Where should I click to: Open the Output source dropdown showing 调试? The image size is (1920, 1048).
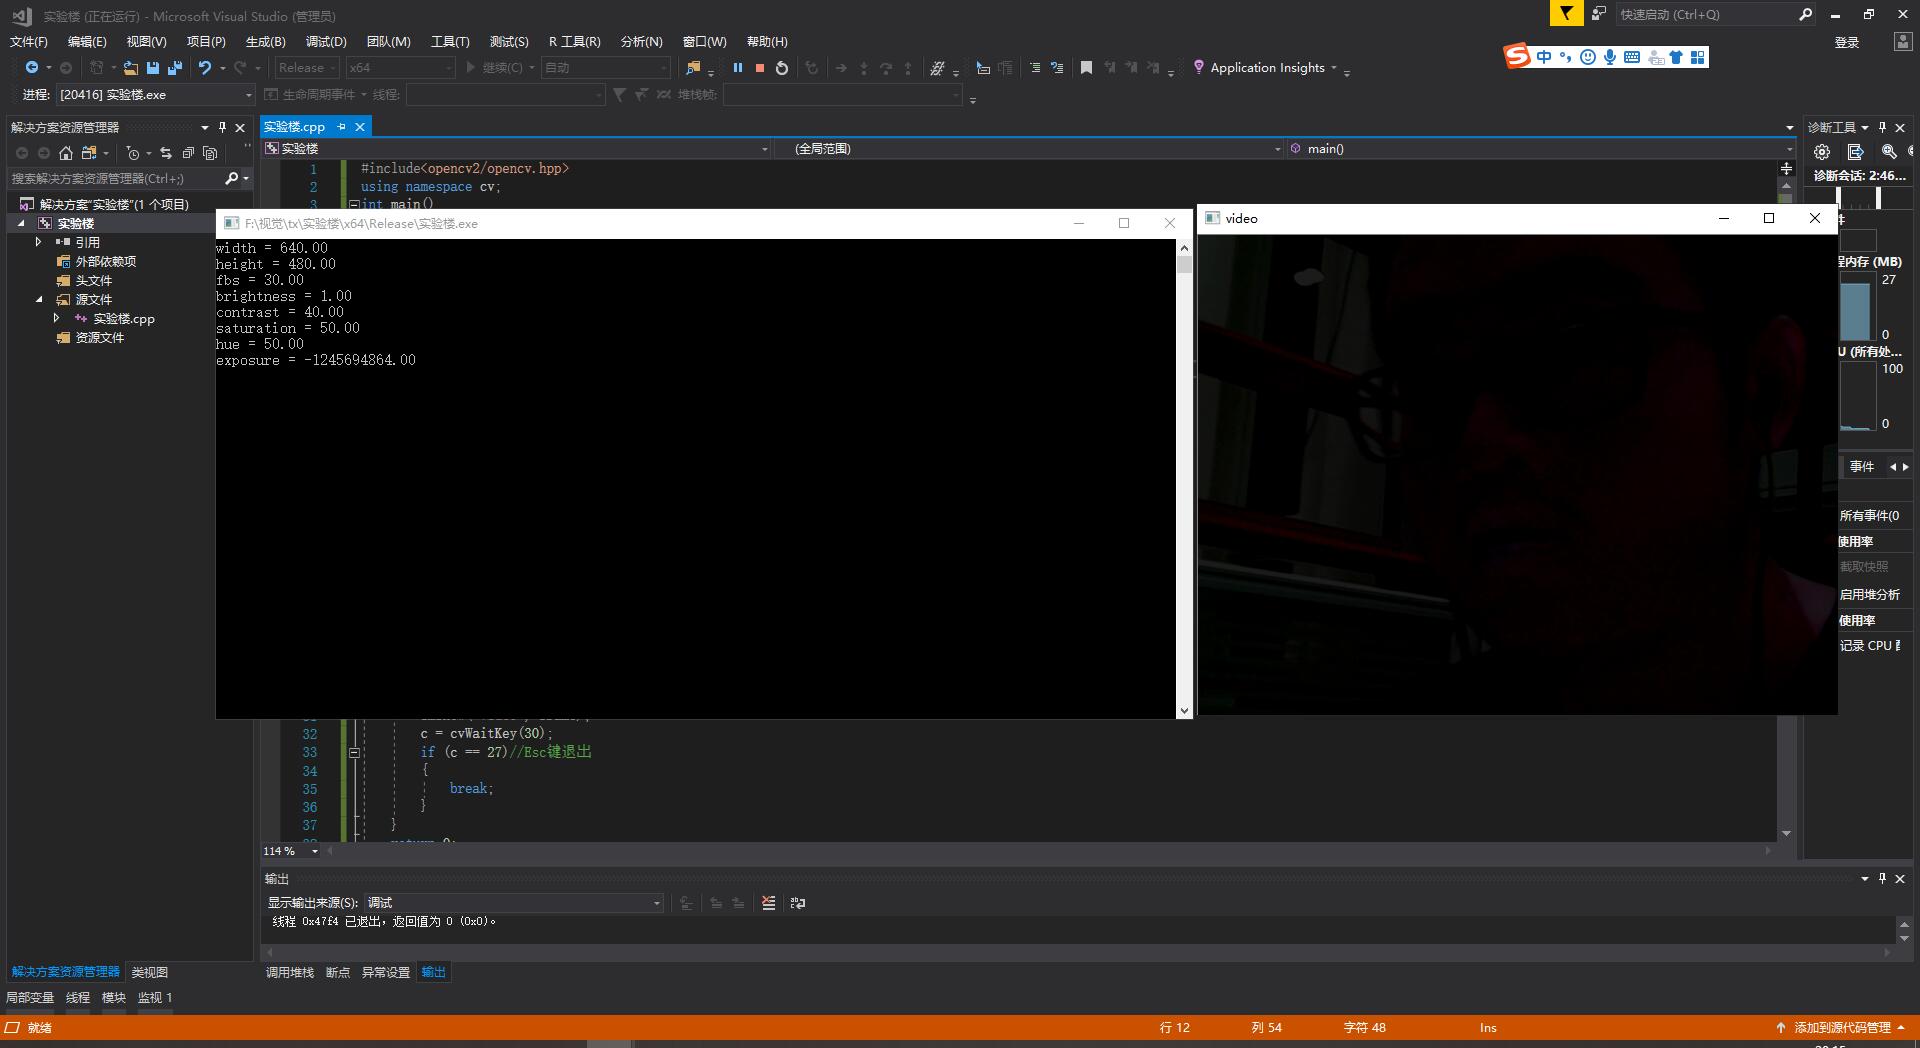[514, 903]
